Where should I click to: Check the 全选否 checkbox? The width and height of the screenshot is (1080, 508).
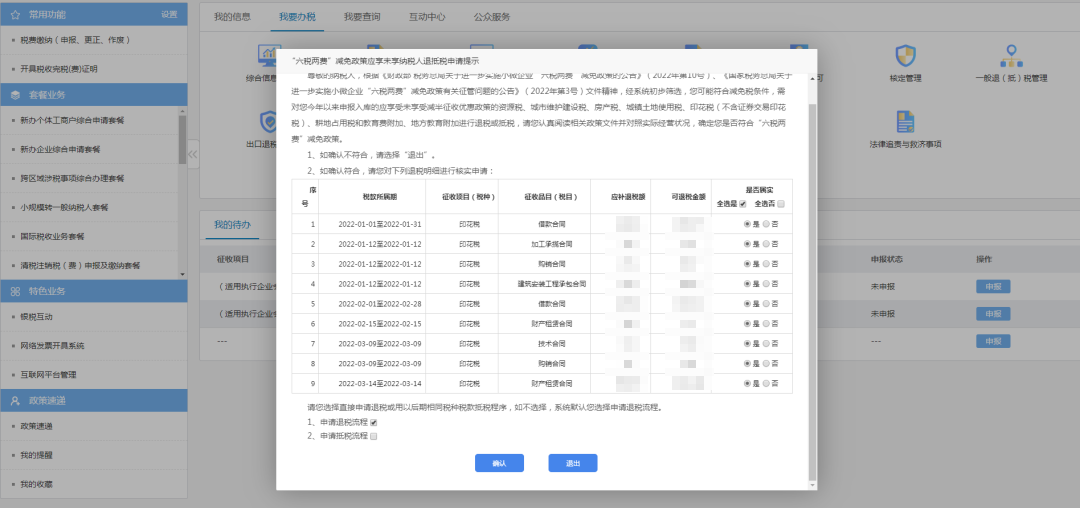pos(781,204)
